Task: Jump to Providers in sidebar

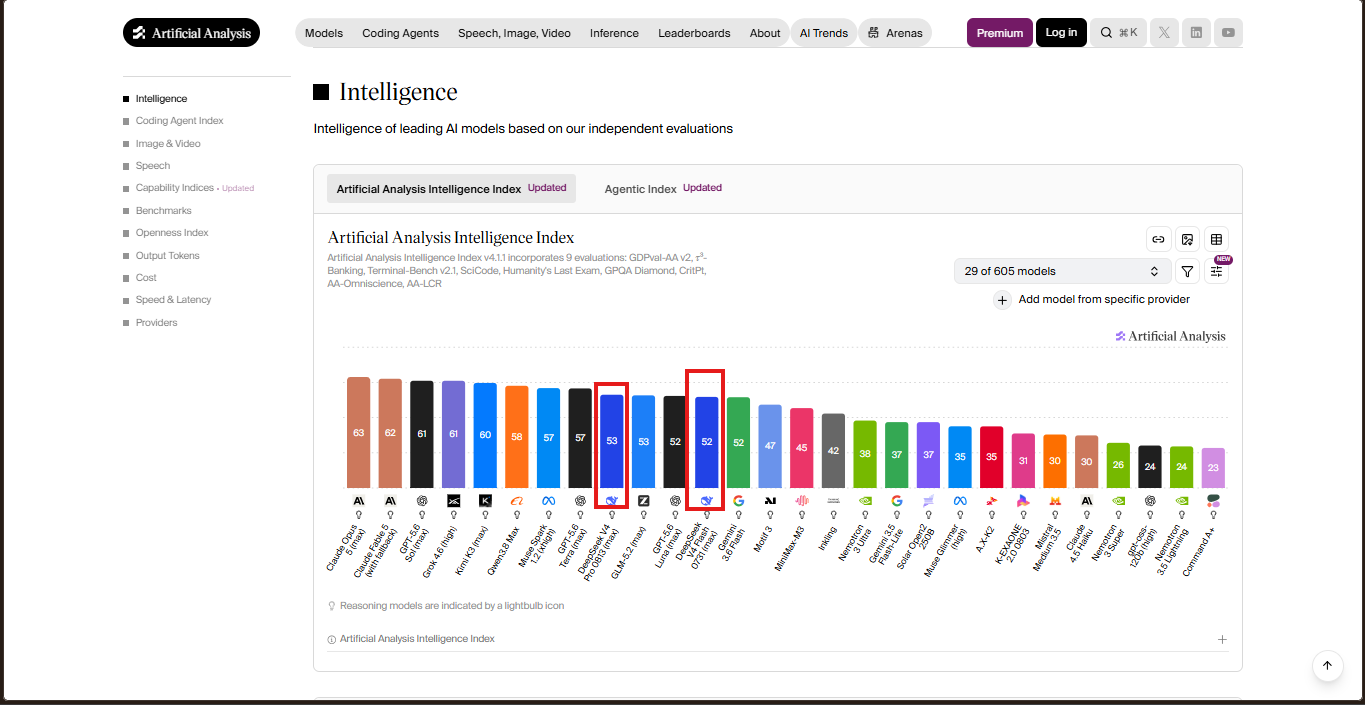Action: click(x=156, y=323)
